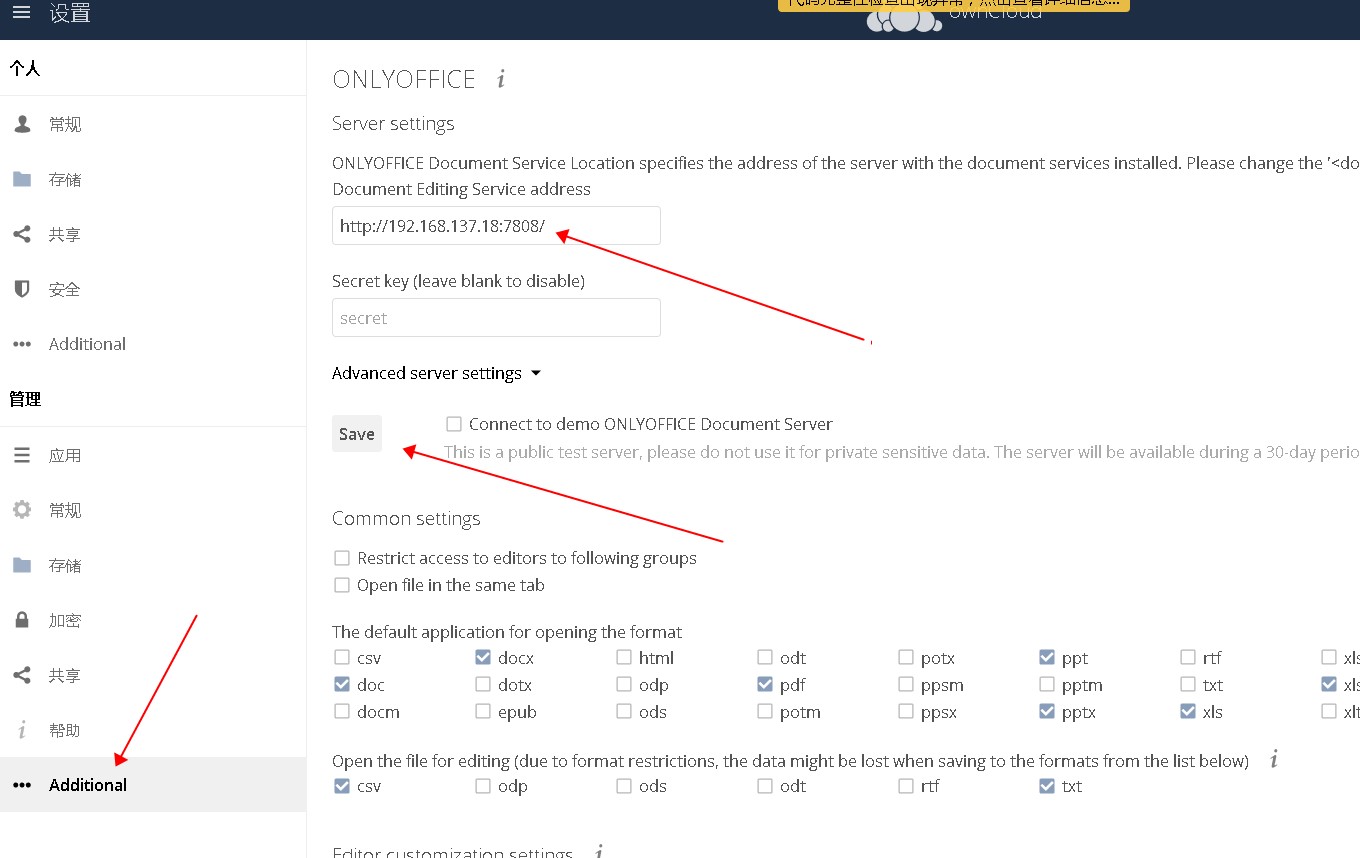Image resolution: width=1360 pixels, height=858 pixels.
Task: Check txt in default application formats
Action: 1188,685
